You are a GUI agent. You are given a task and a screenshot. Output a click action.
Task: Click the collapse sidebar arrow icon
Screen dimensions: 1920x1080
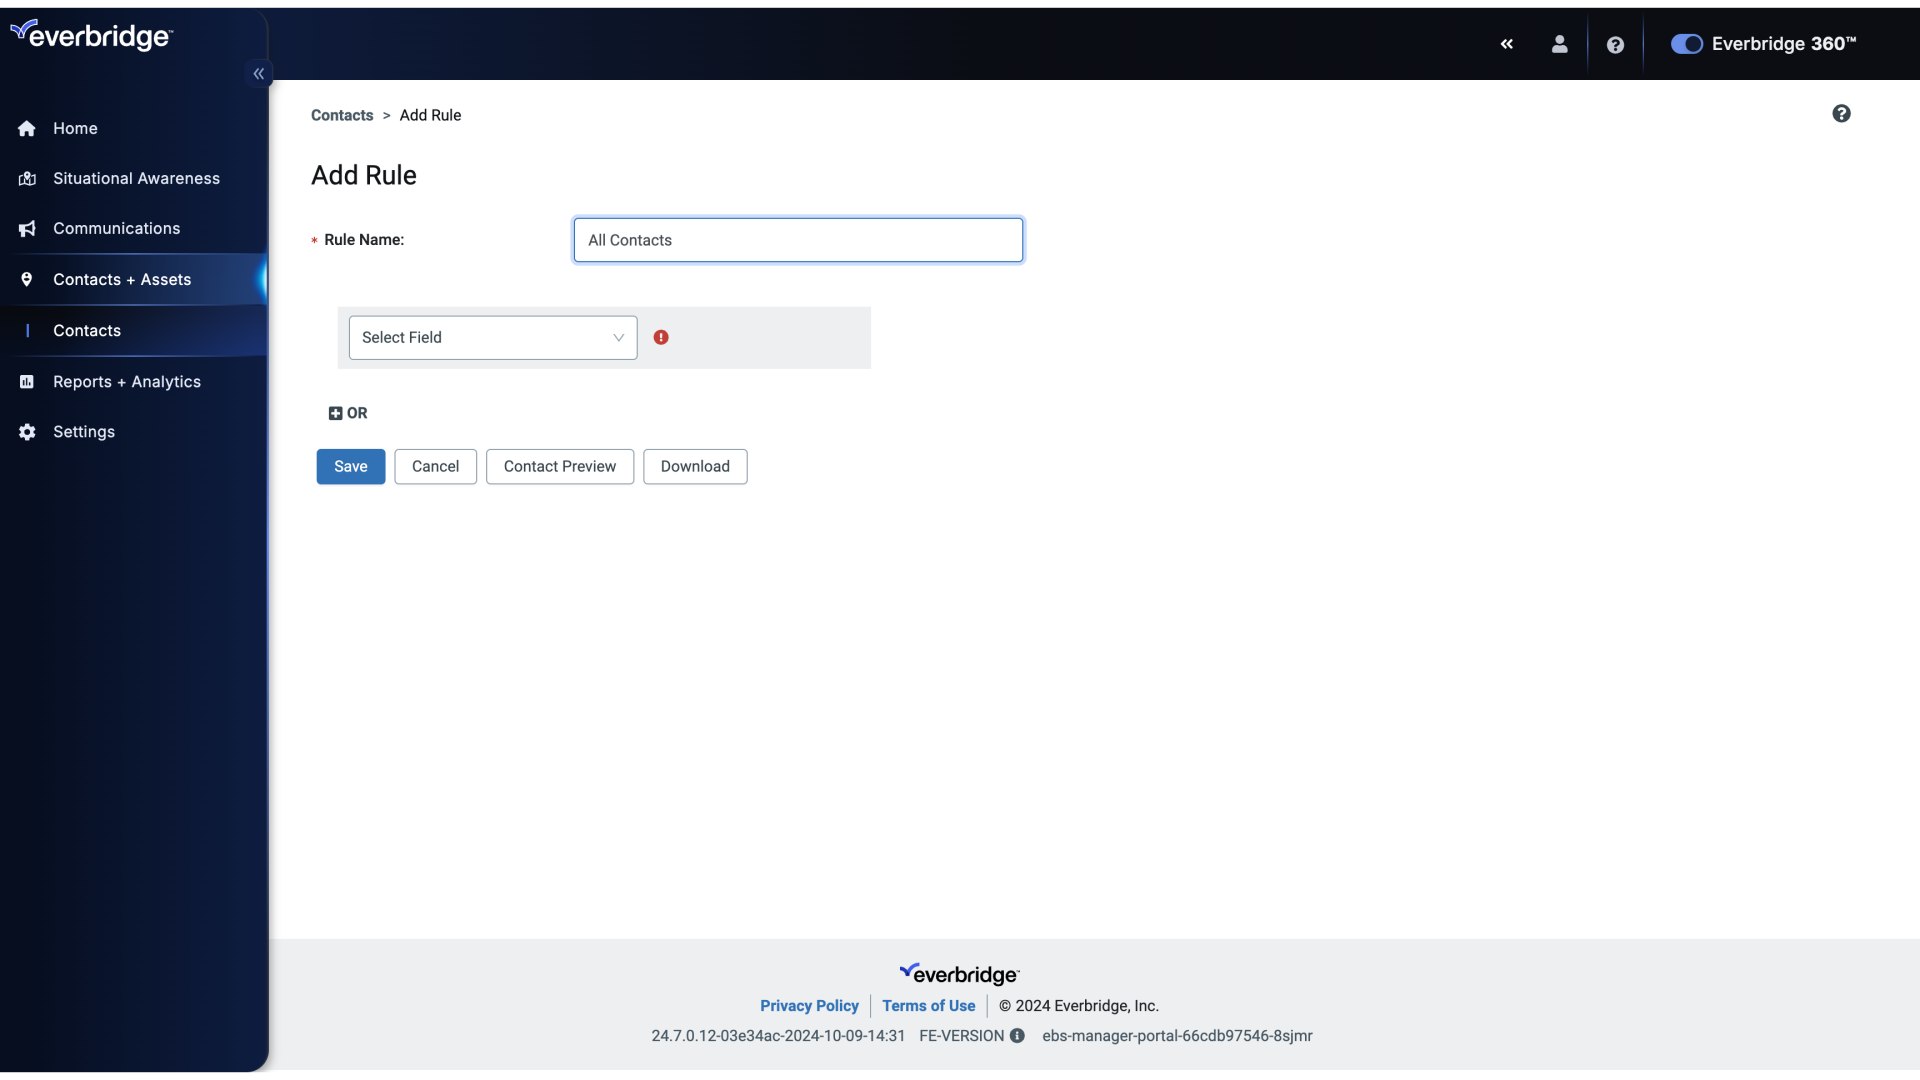[x=258, y=74]
